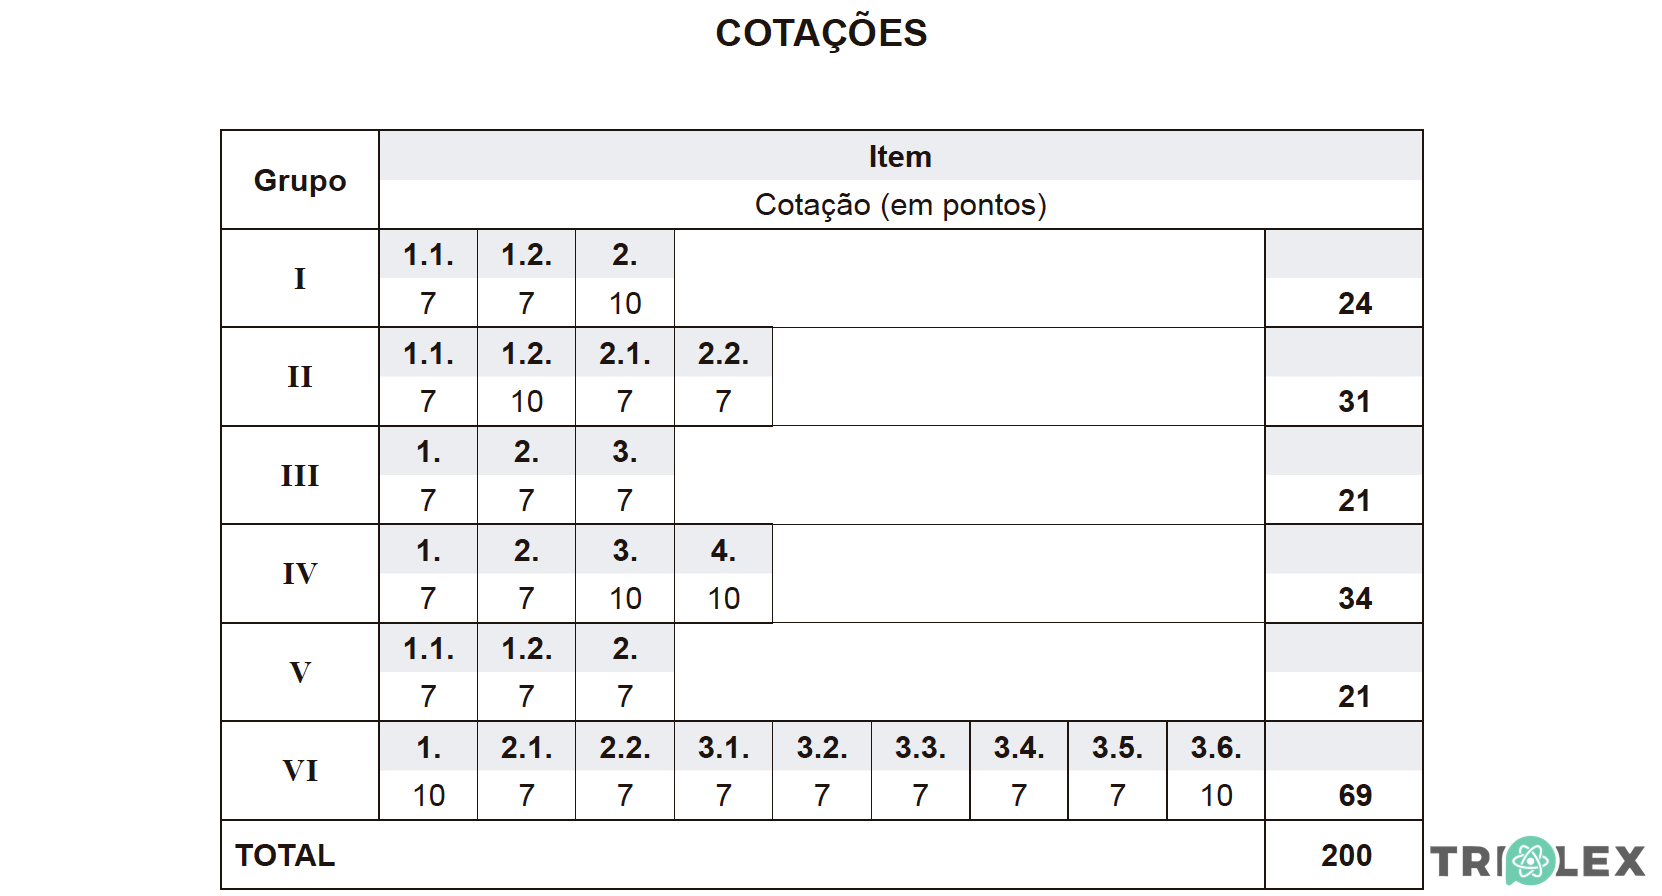Click the TOTAL label cell
Screen dimensions: 1662x896
click(x=286, y=855)
